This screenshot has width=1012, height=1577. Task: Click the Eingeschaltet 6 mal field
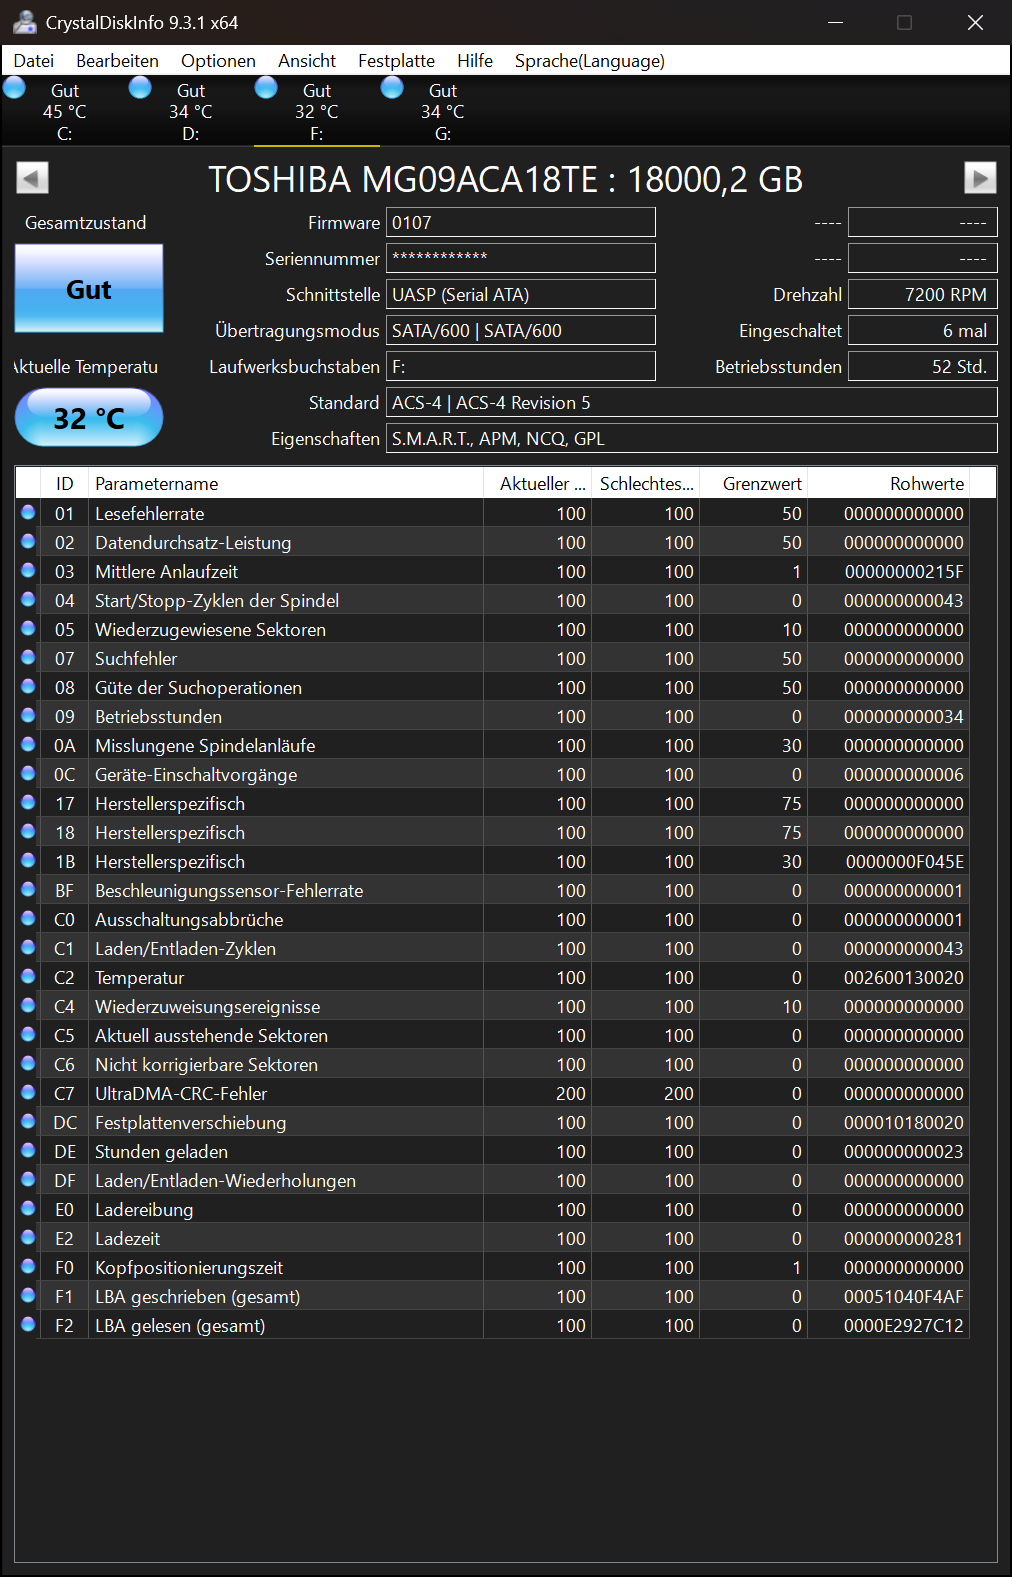[923, 330]
